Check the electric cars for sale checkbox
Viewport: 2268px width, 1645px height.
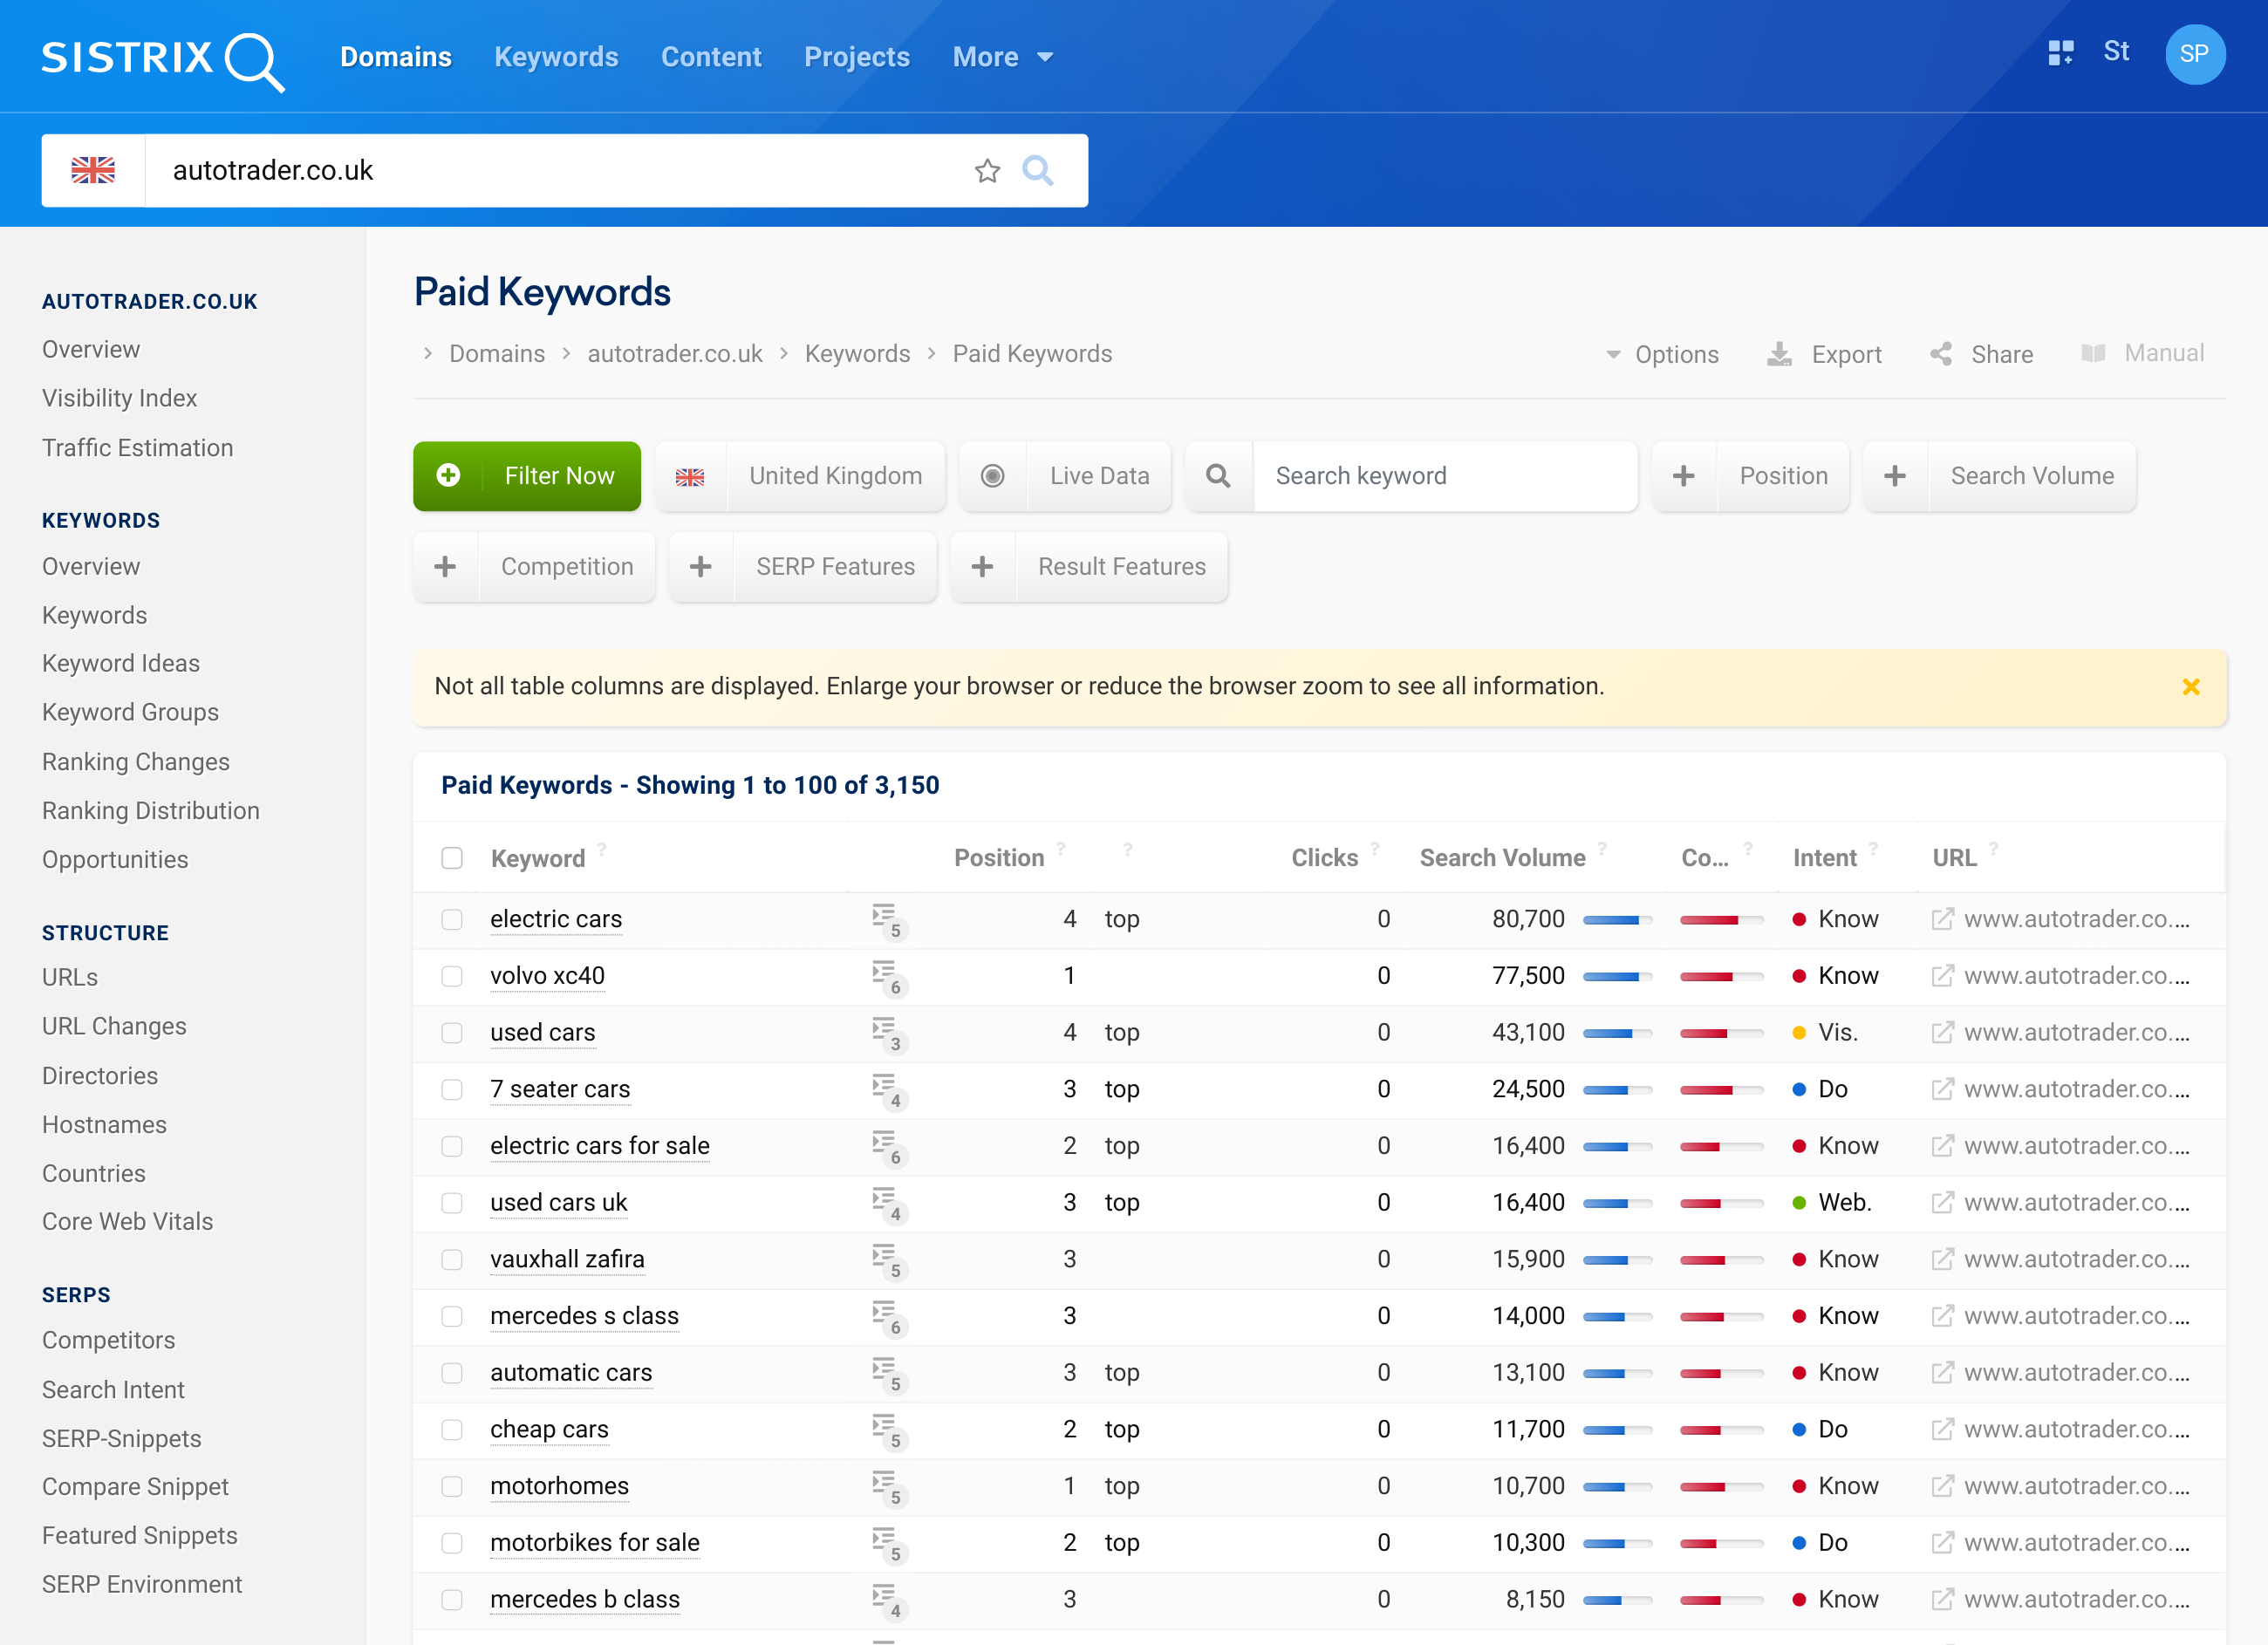[452, 1146]
